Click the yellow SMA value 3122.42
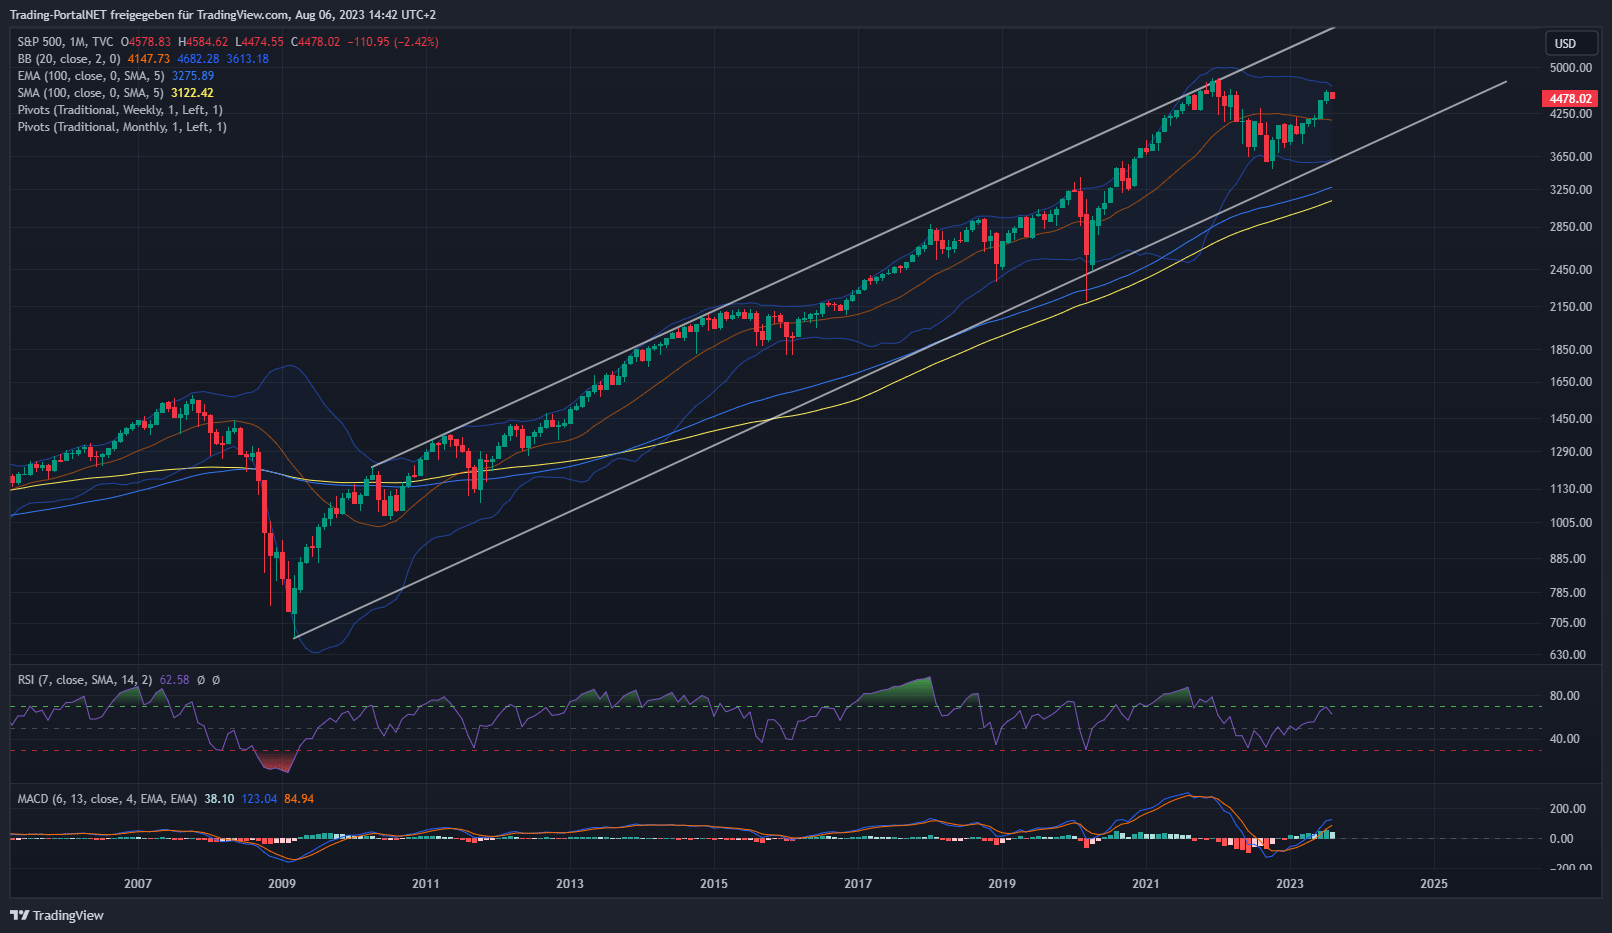1612x933 pixels. point(192,93)
